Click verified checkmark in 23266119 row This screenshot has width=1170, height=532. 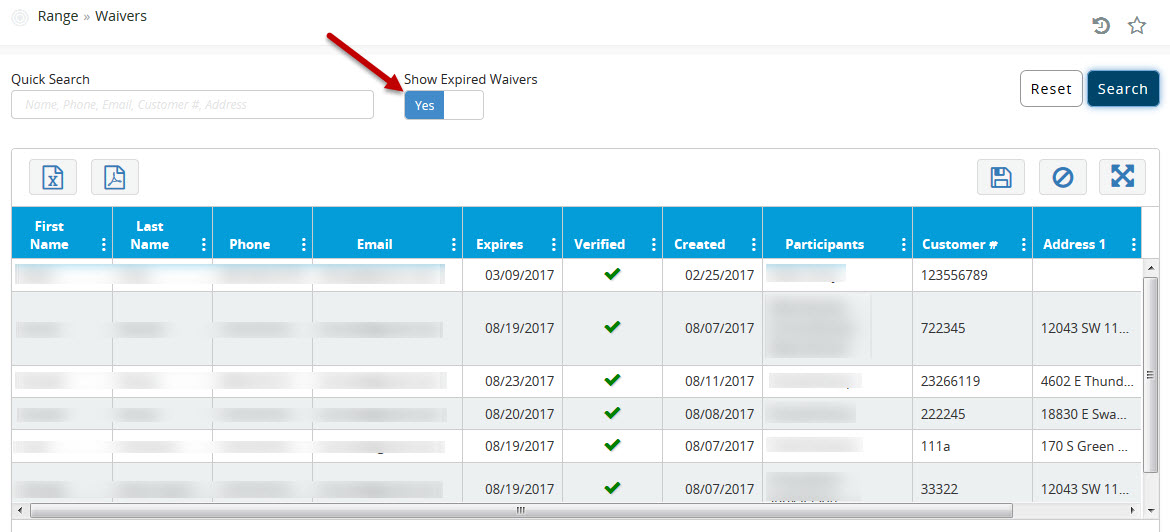pos(613,381)
